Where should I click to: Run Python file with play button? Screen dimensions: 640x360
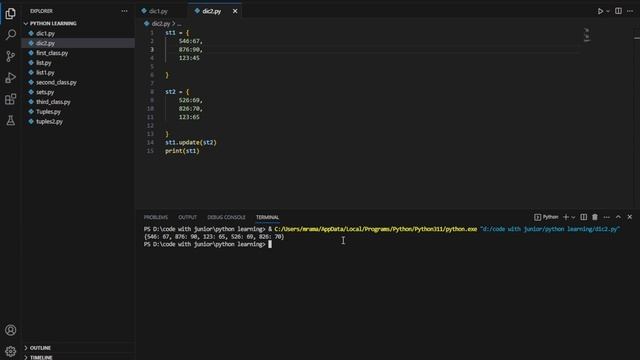pos(600,11)
